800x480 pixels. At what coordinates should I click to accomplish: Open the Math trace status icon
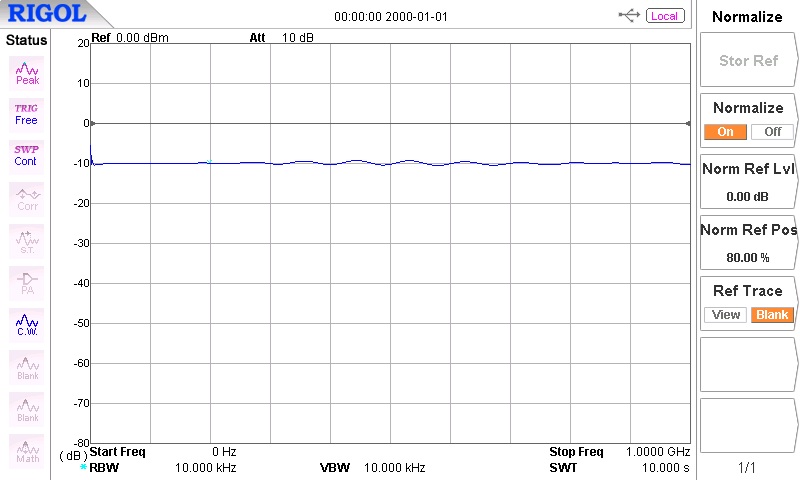point(27,450)
